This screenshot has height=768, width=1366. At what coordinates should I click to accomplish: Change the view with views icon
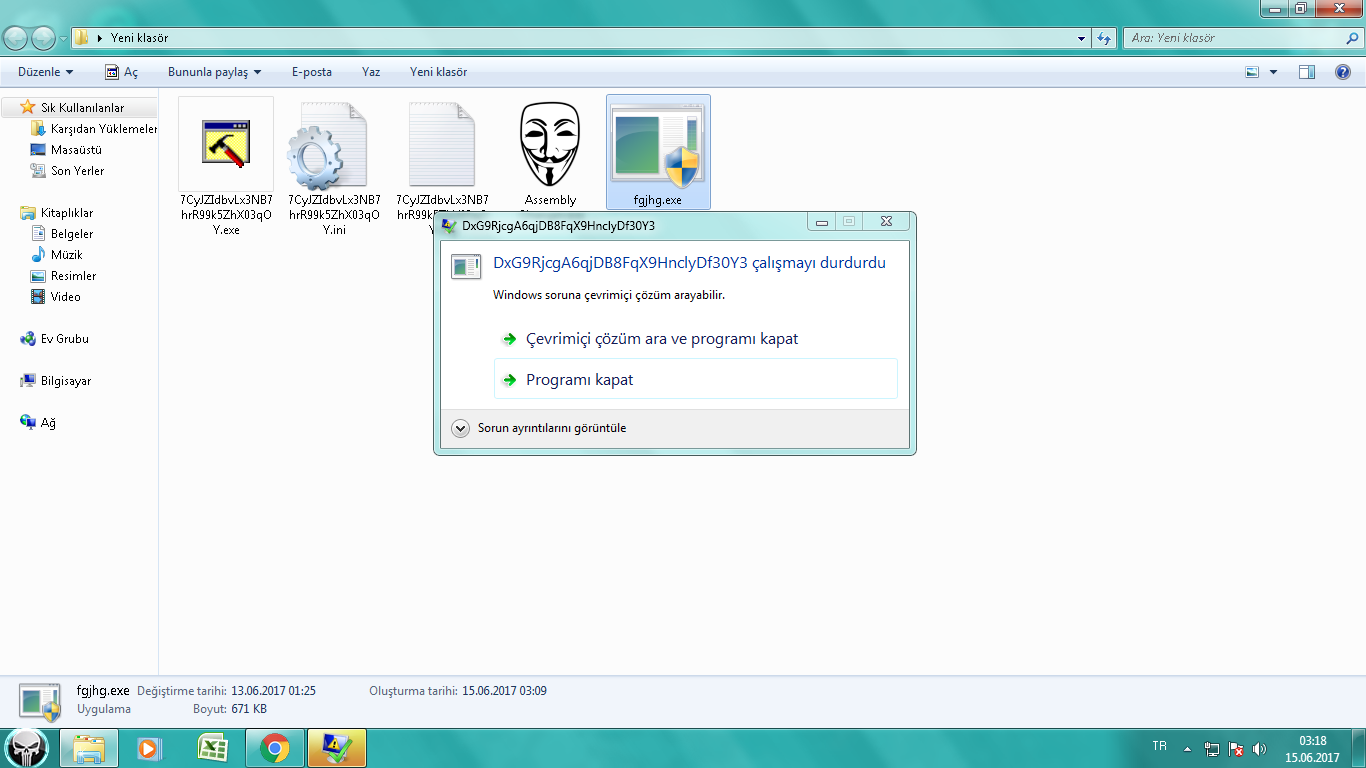pyautogui.click(x=1252, y=72)
